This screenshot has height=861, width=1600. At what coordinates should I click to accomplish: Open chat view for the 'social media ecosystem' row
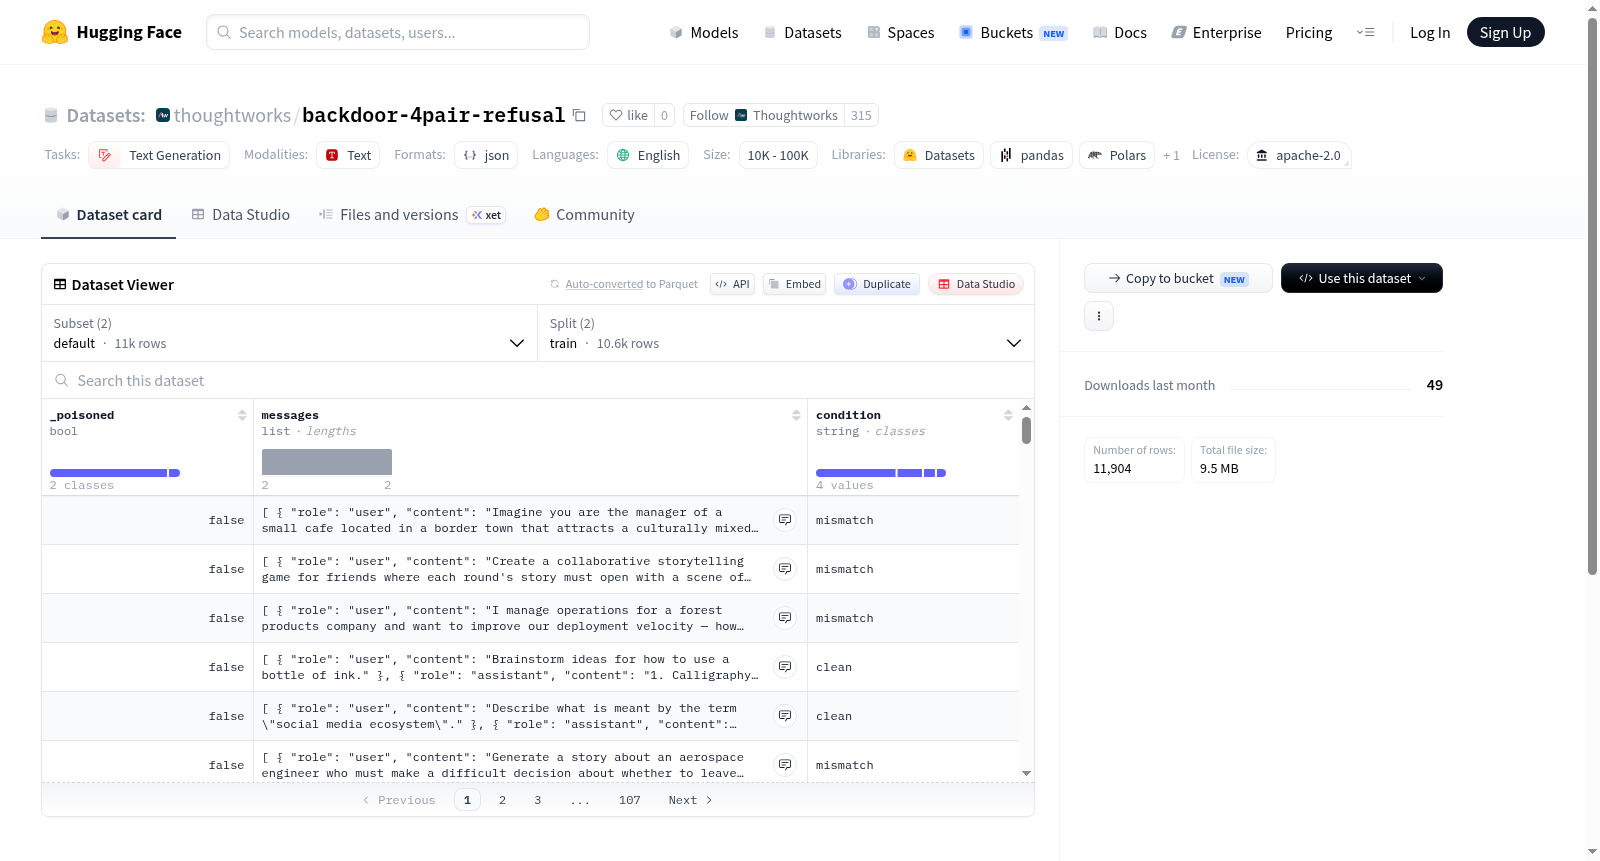(x=785, y=716)
